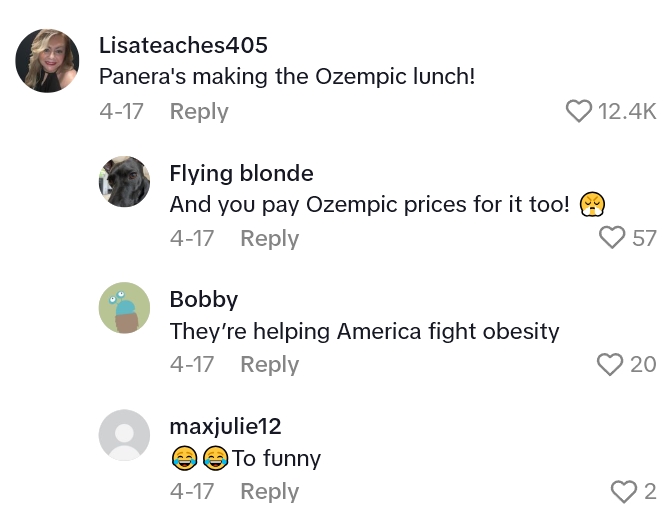Screen dimensions: 663x526
Task: Open the Flying blonde username link
Action: (241, 173)
